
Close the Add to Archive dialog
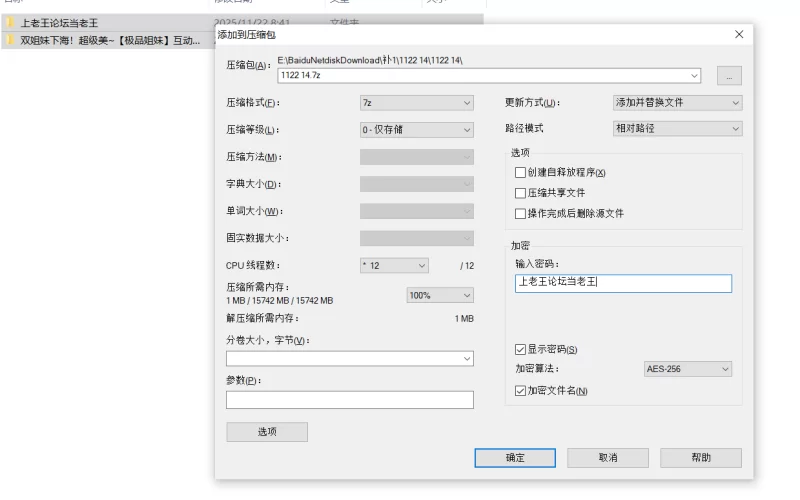pos(739,34)
